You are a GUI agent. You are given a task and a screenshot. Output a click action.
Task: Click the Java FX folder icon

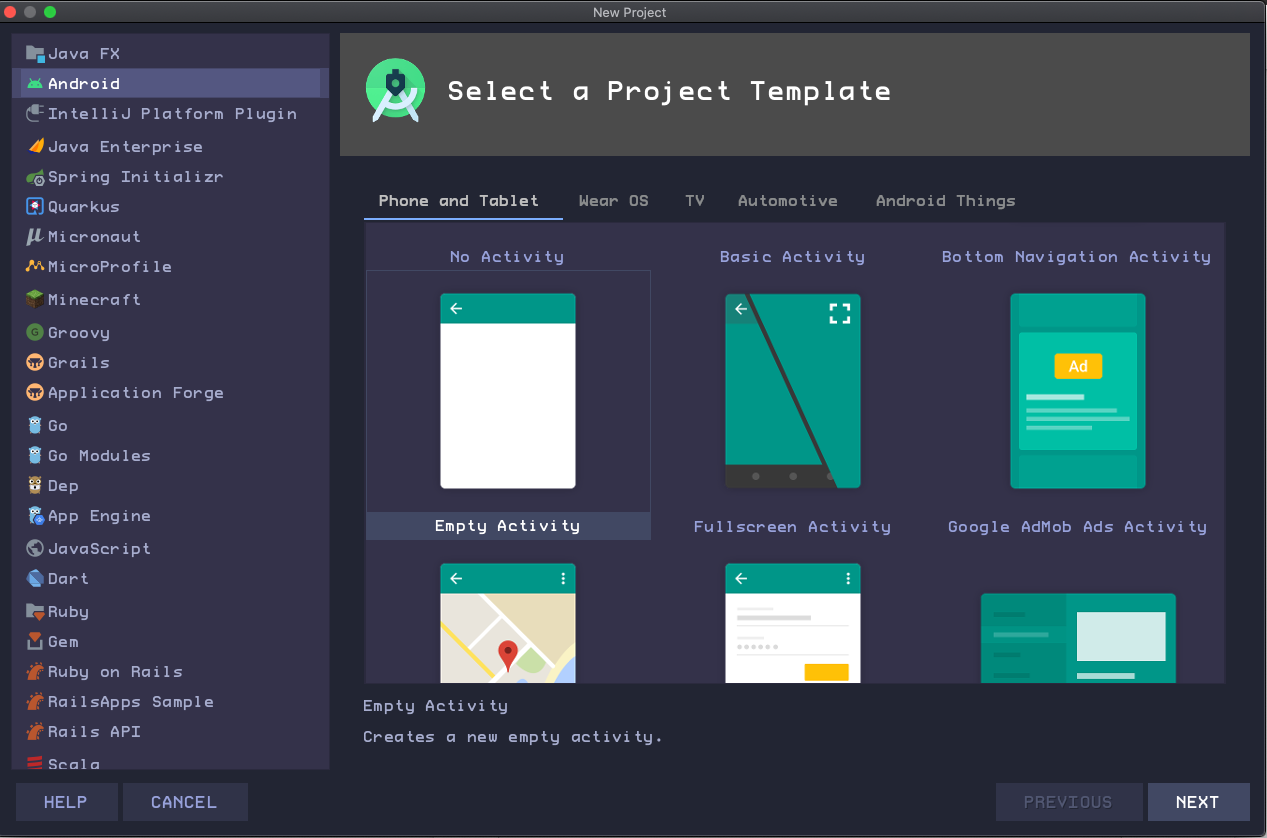pyautogui.click(x=35, y=54)
